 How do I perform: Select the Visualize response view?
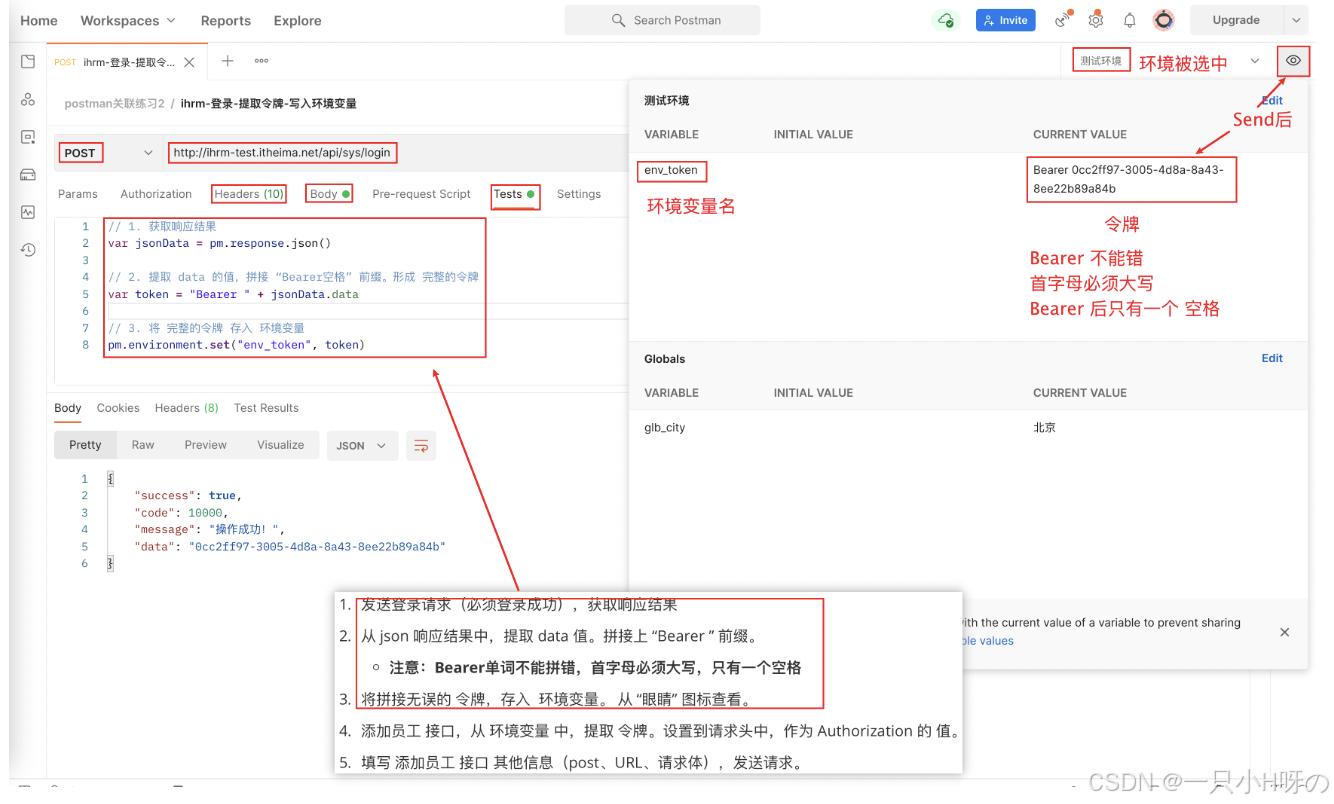[x=281, y=446]
